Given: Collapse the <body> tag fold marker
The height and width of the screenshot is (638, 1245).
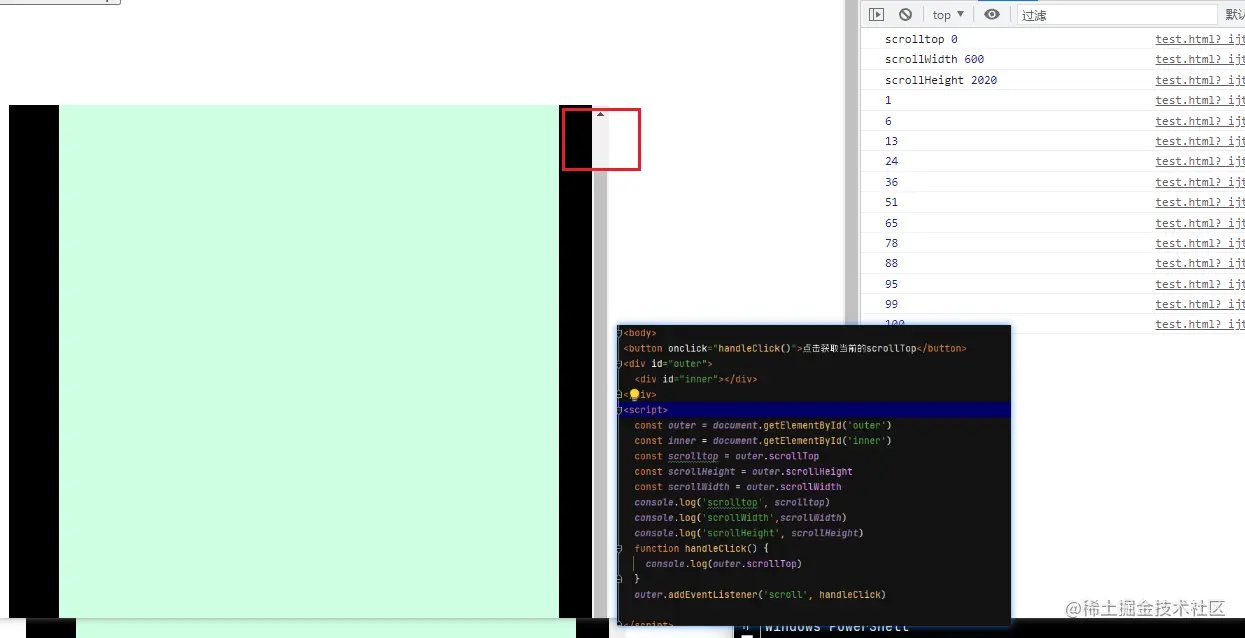Looking at the screenshot, I should point(620,333).
